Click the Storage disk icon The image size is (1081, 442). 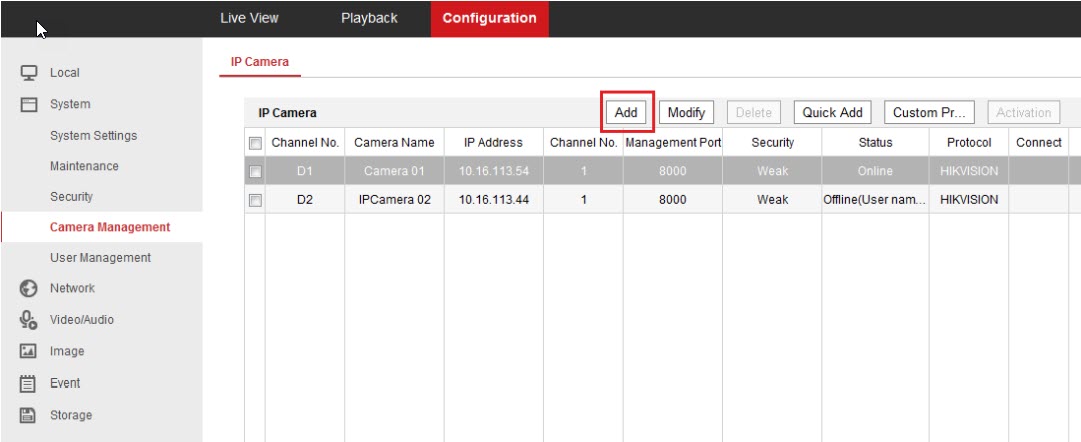(29, 416)
